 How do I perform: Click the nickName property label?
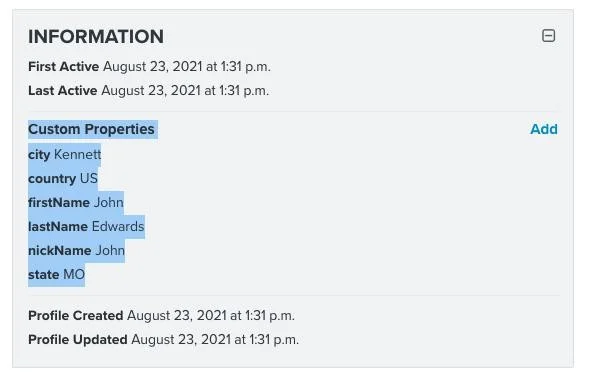pyautogui.click(x=60, y=251)
